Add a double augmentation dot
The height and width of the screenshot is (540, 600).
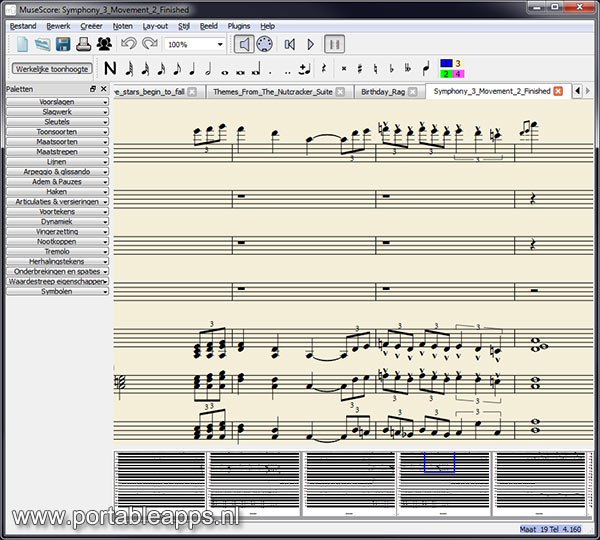tap(288, 72)
